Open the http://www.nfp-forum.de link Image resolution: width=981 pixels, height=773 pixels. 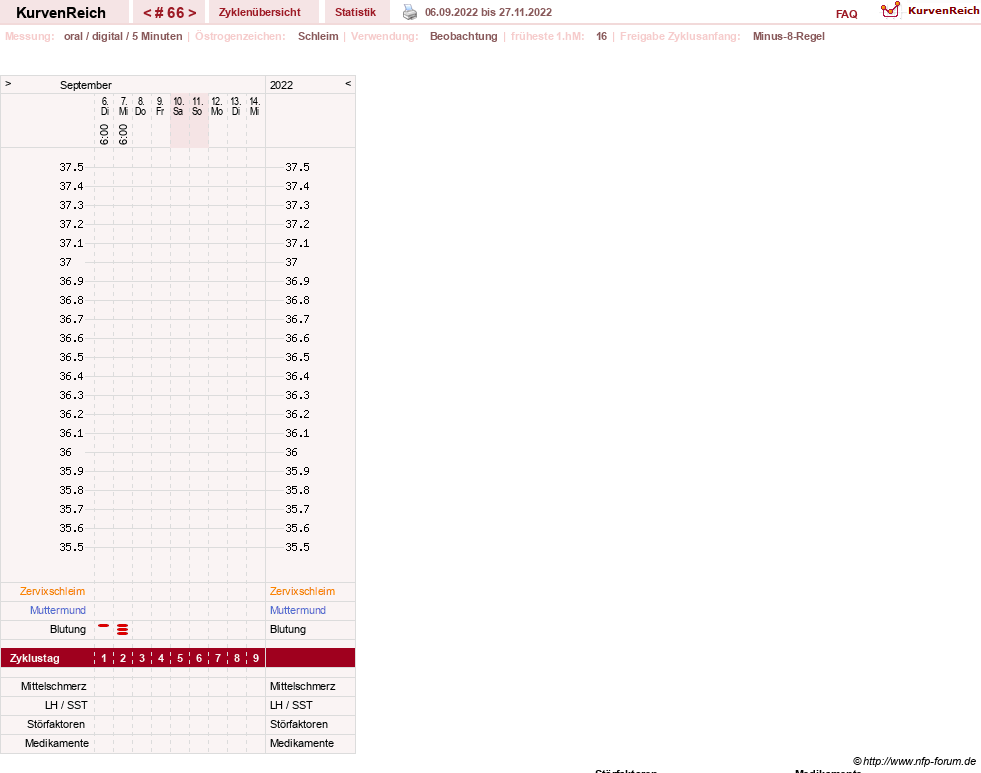pos(919,761)
